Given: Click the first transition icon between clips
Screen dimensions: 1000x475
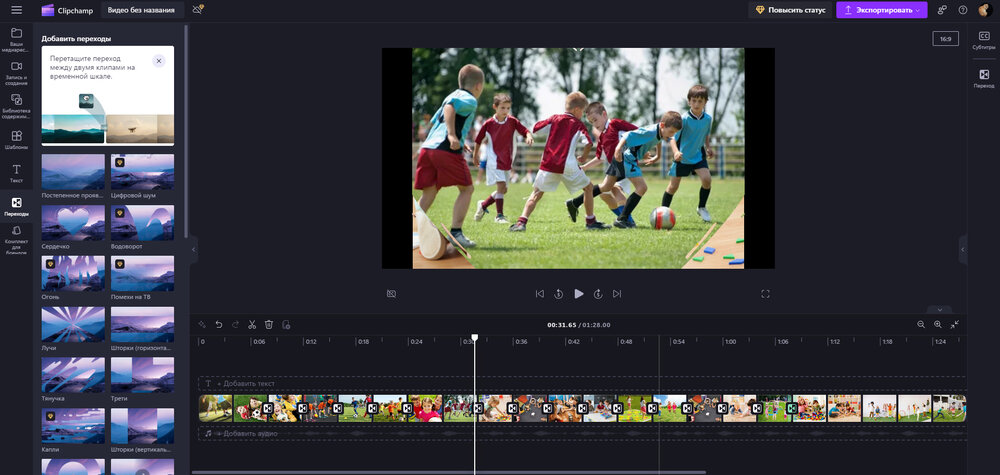Looking at the screenshot, I should (x=268, y=408).
